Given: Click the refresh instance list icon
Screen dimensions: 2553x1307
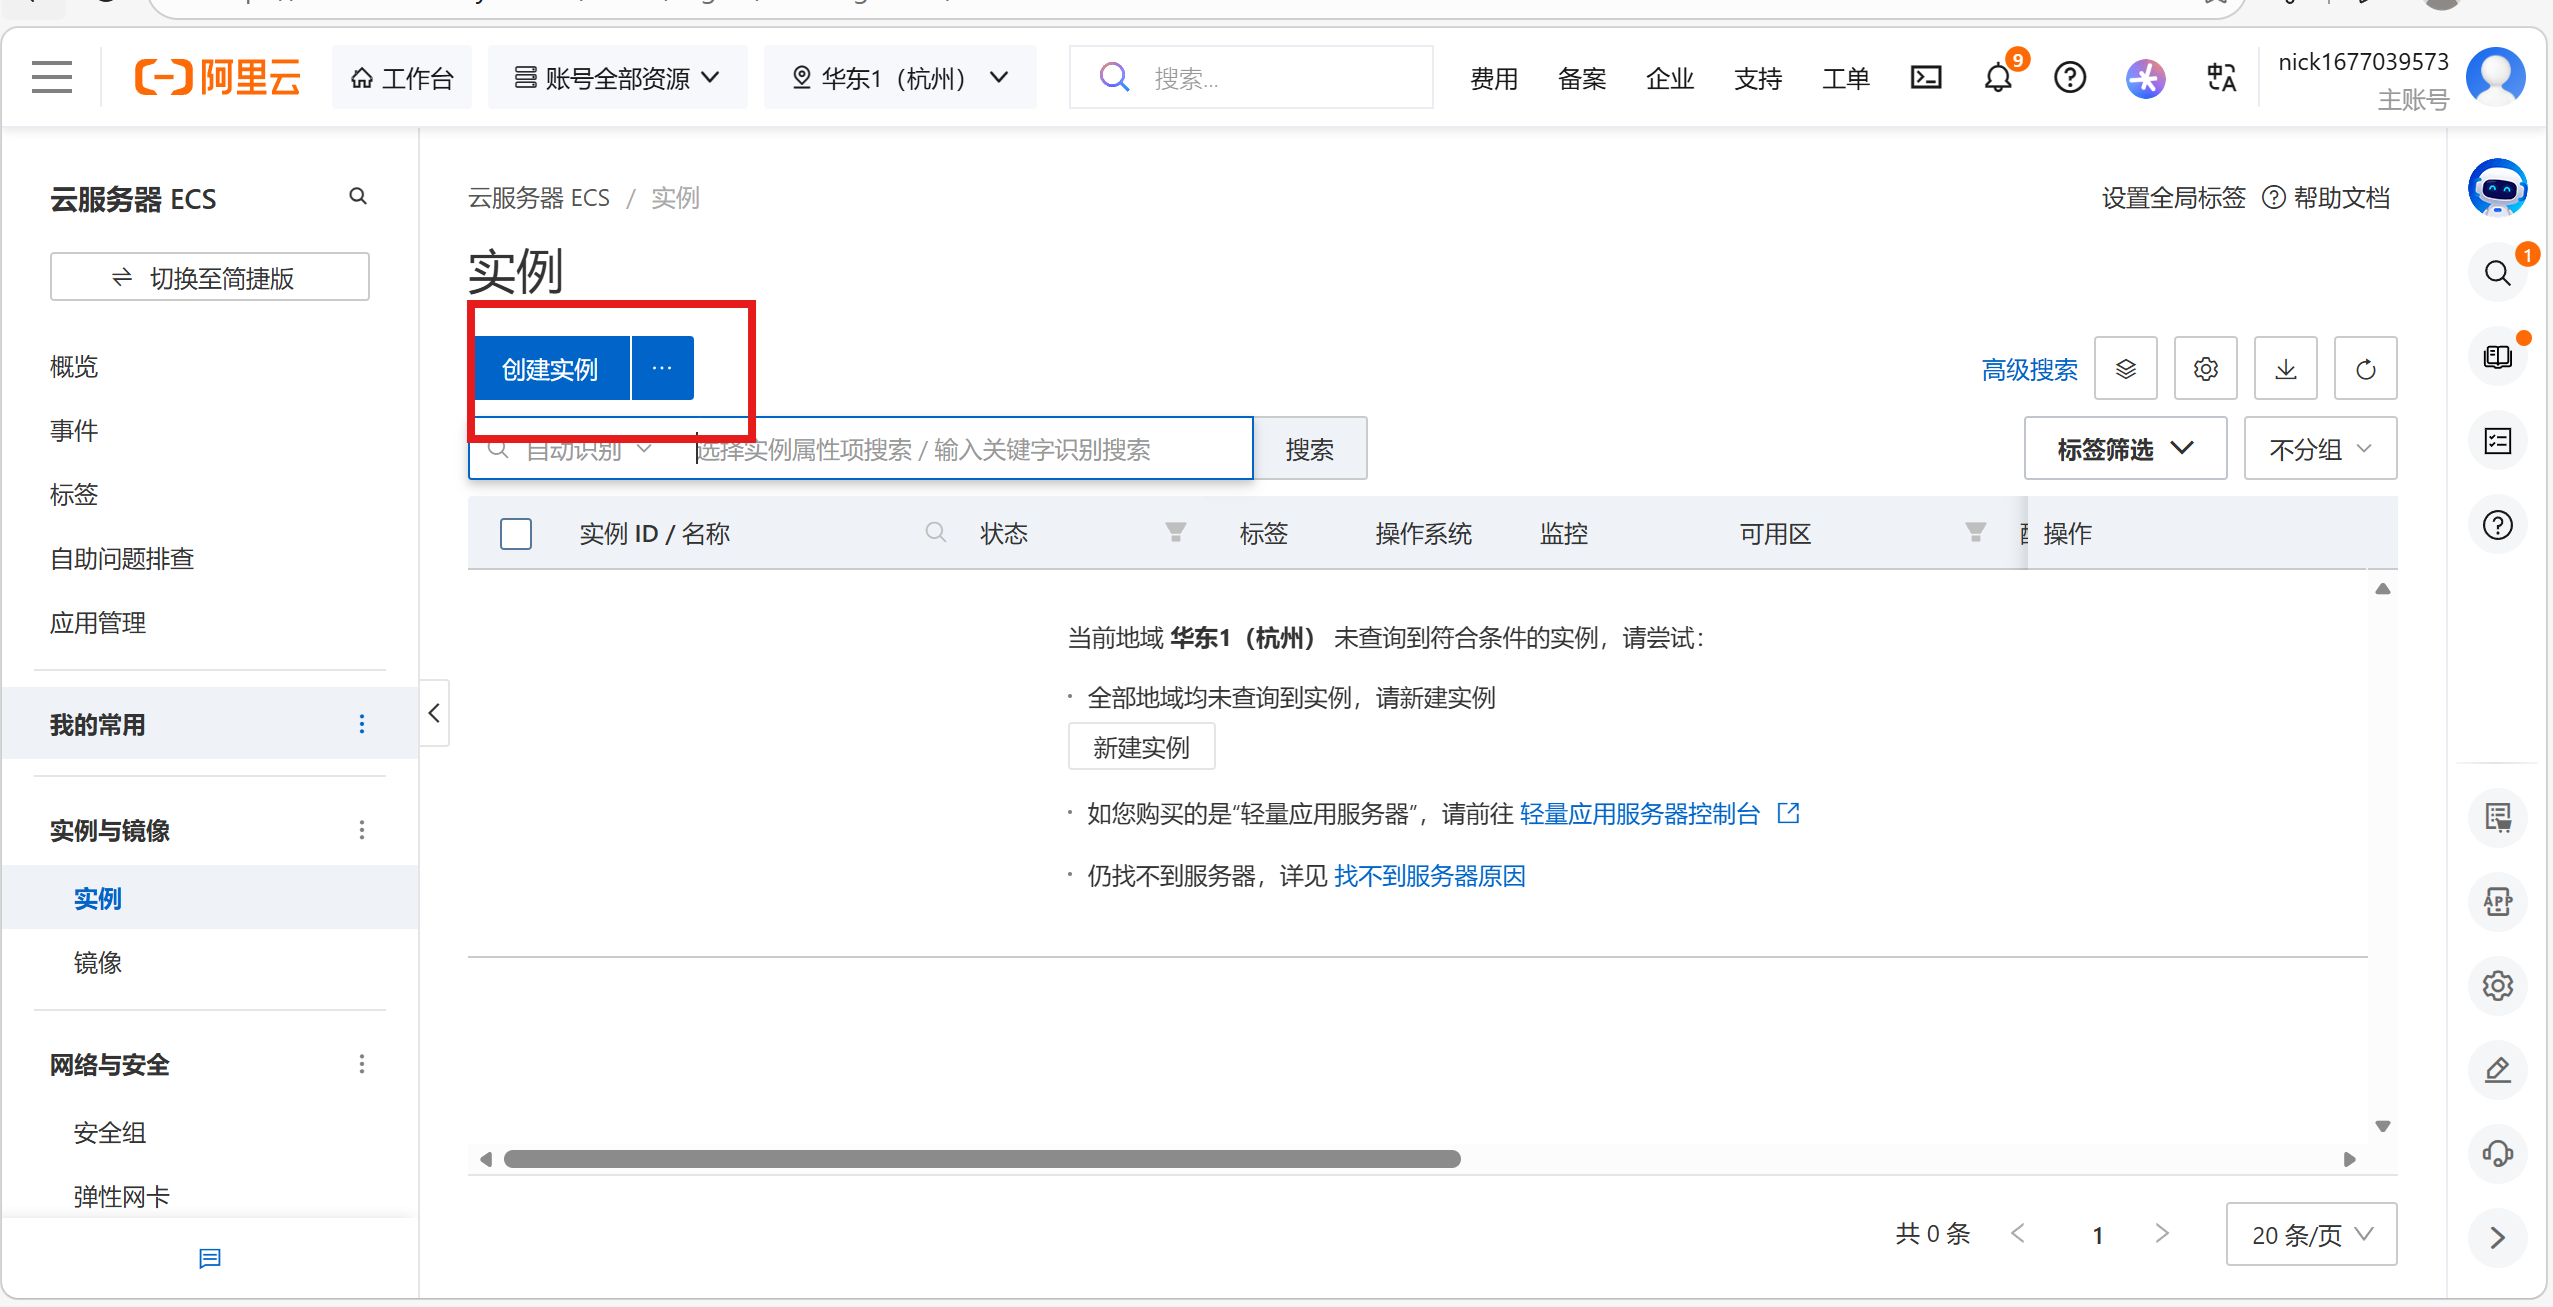Looking at the screenshot, I should click(2365, 369).
